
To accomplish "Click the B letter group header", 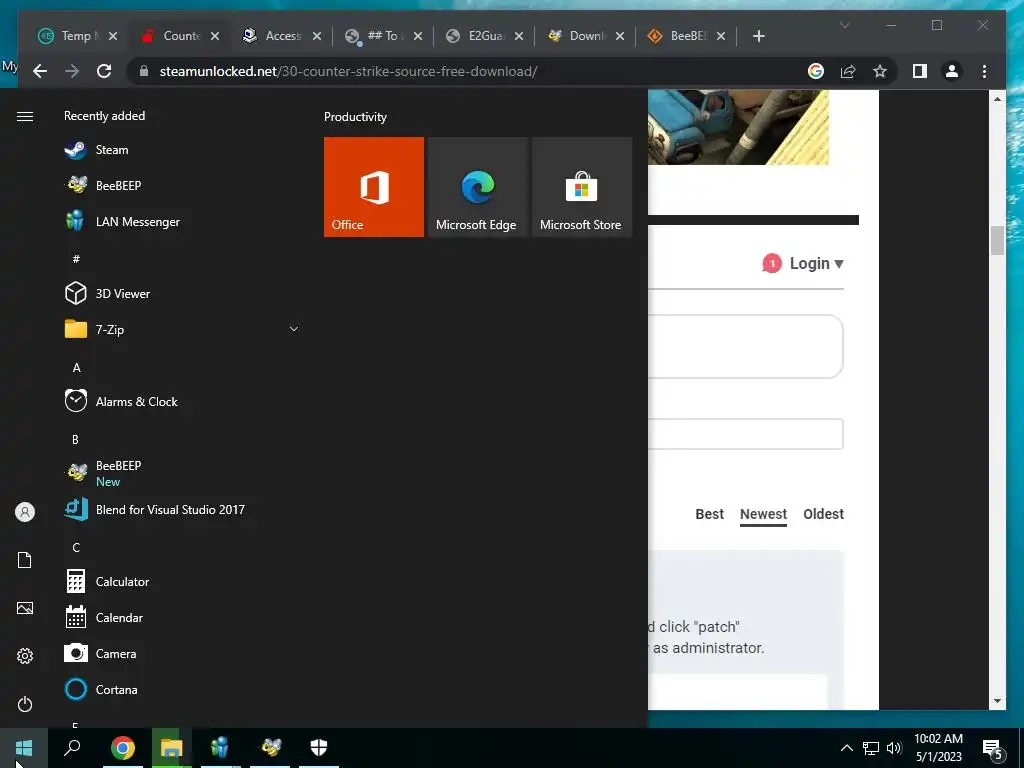I will click(x=75, y=440).
